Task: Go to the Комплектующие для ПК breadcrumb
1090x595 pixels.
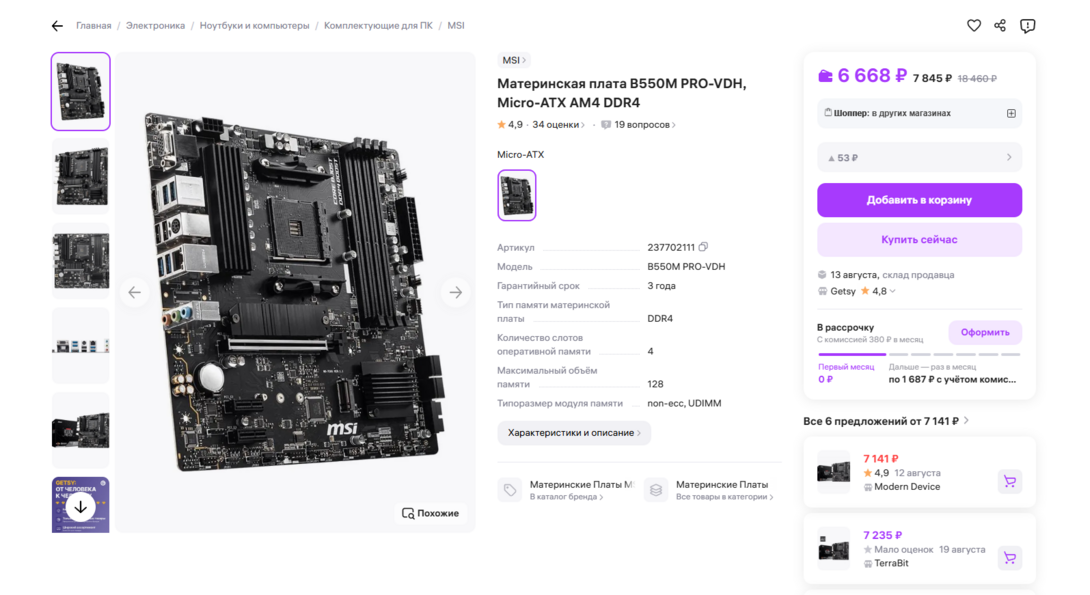Action: coord(378,26)
